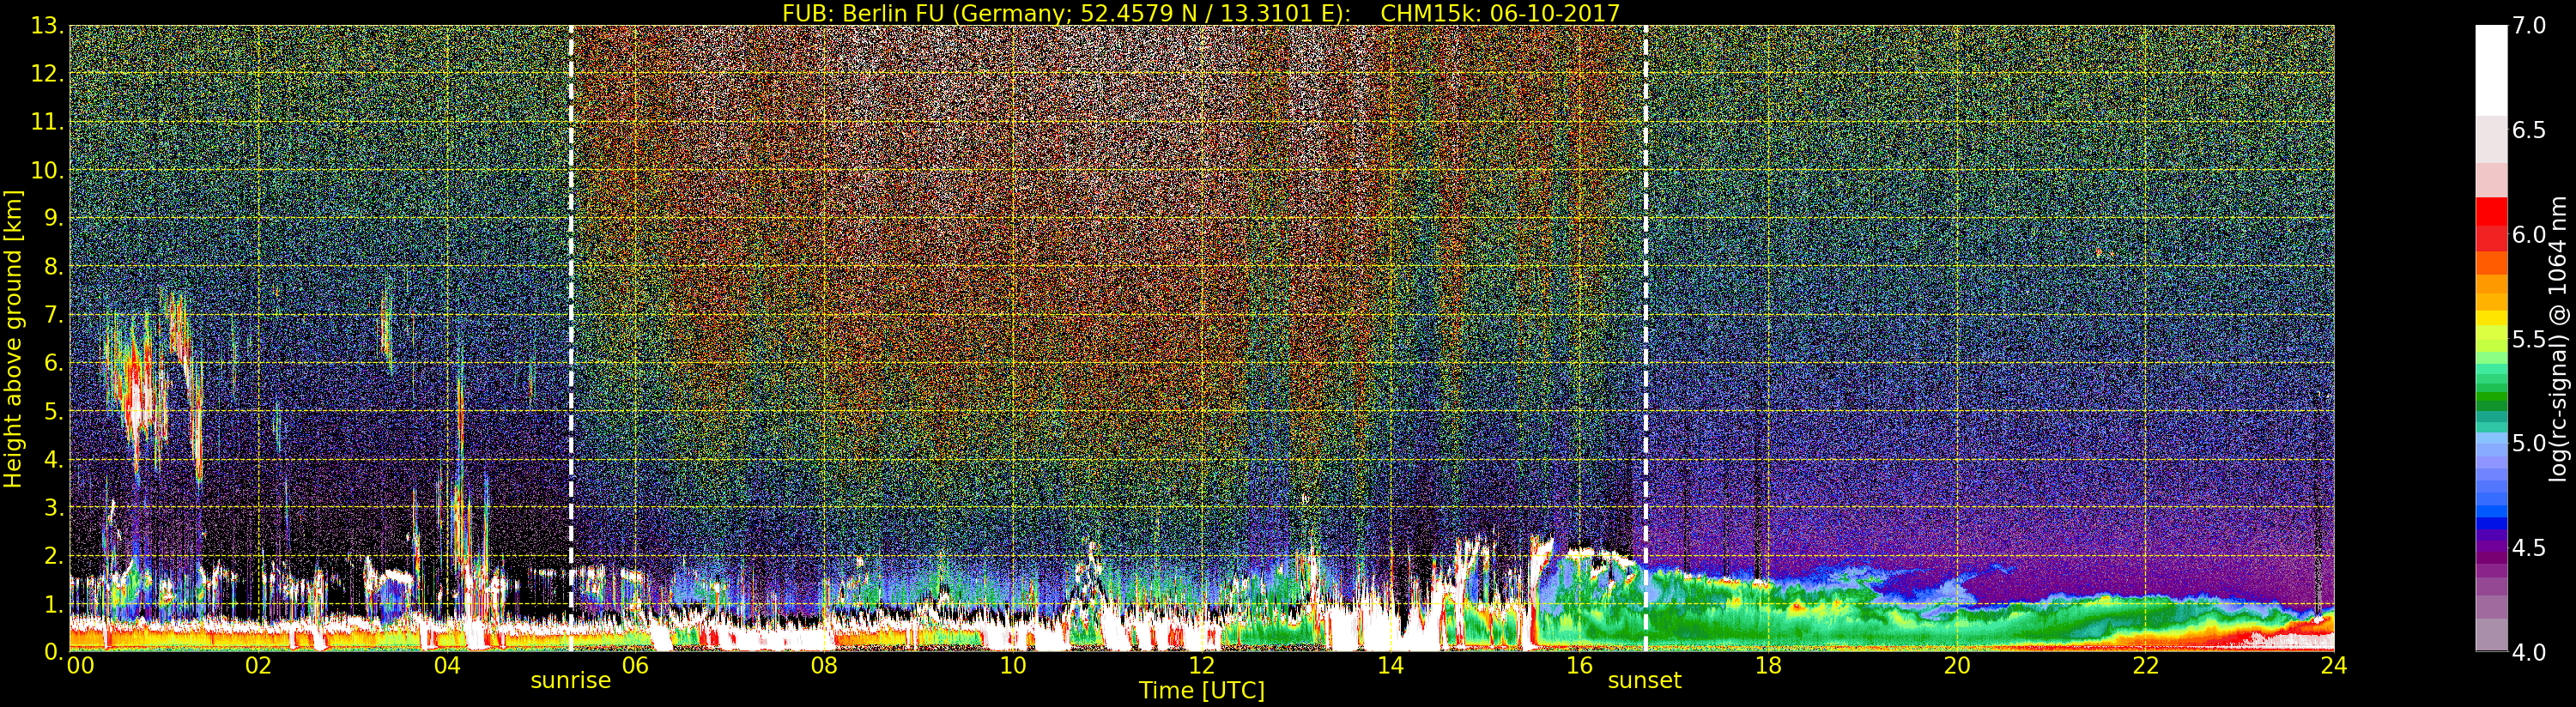The width and height of the screenshot is (2576, 707).
Task: Click the height axis tick label "8."
Action: [x=53, y=267]
